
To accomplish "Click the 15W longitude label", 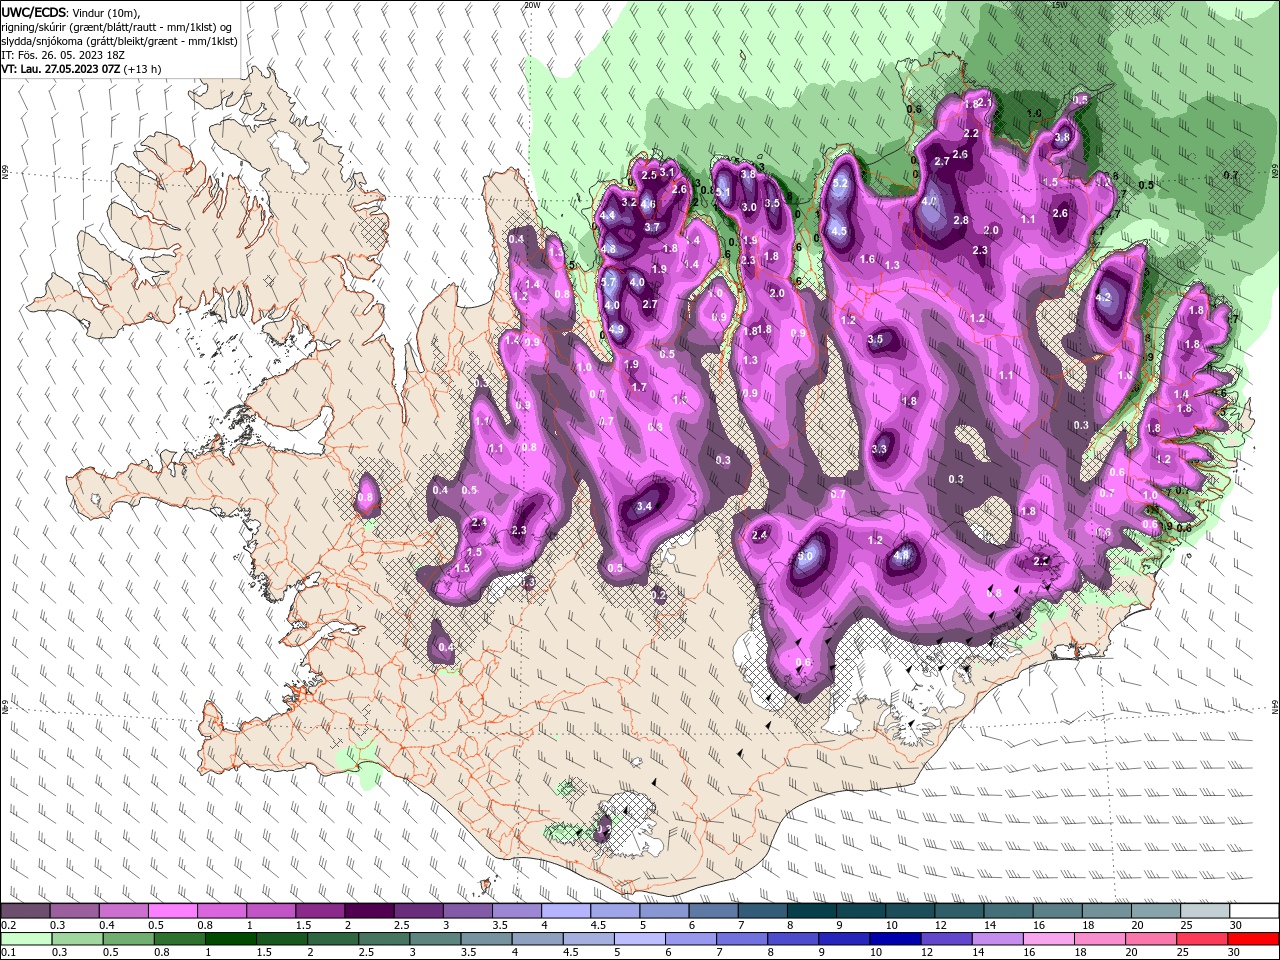I will tap(1059, 5).
